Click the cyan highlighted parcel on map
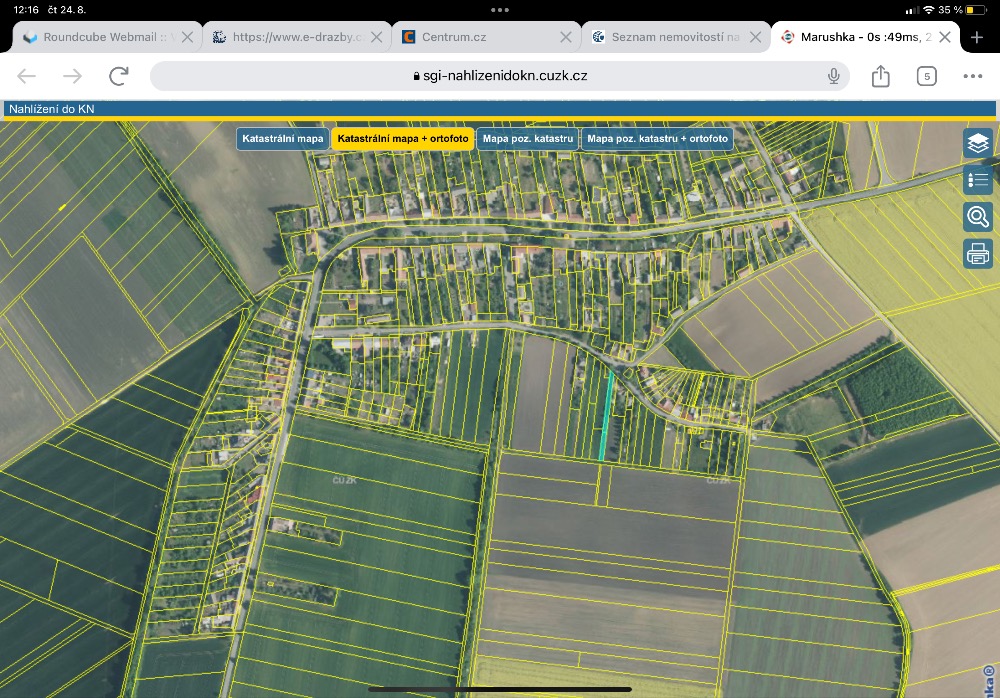 (x=607, y=415)
